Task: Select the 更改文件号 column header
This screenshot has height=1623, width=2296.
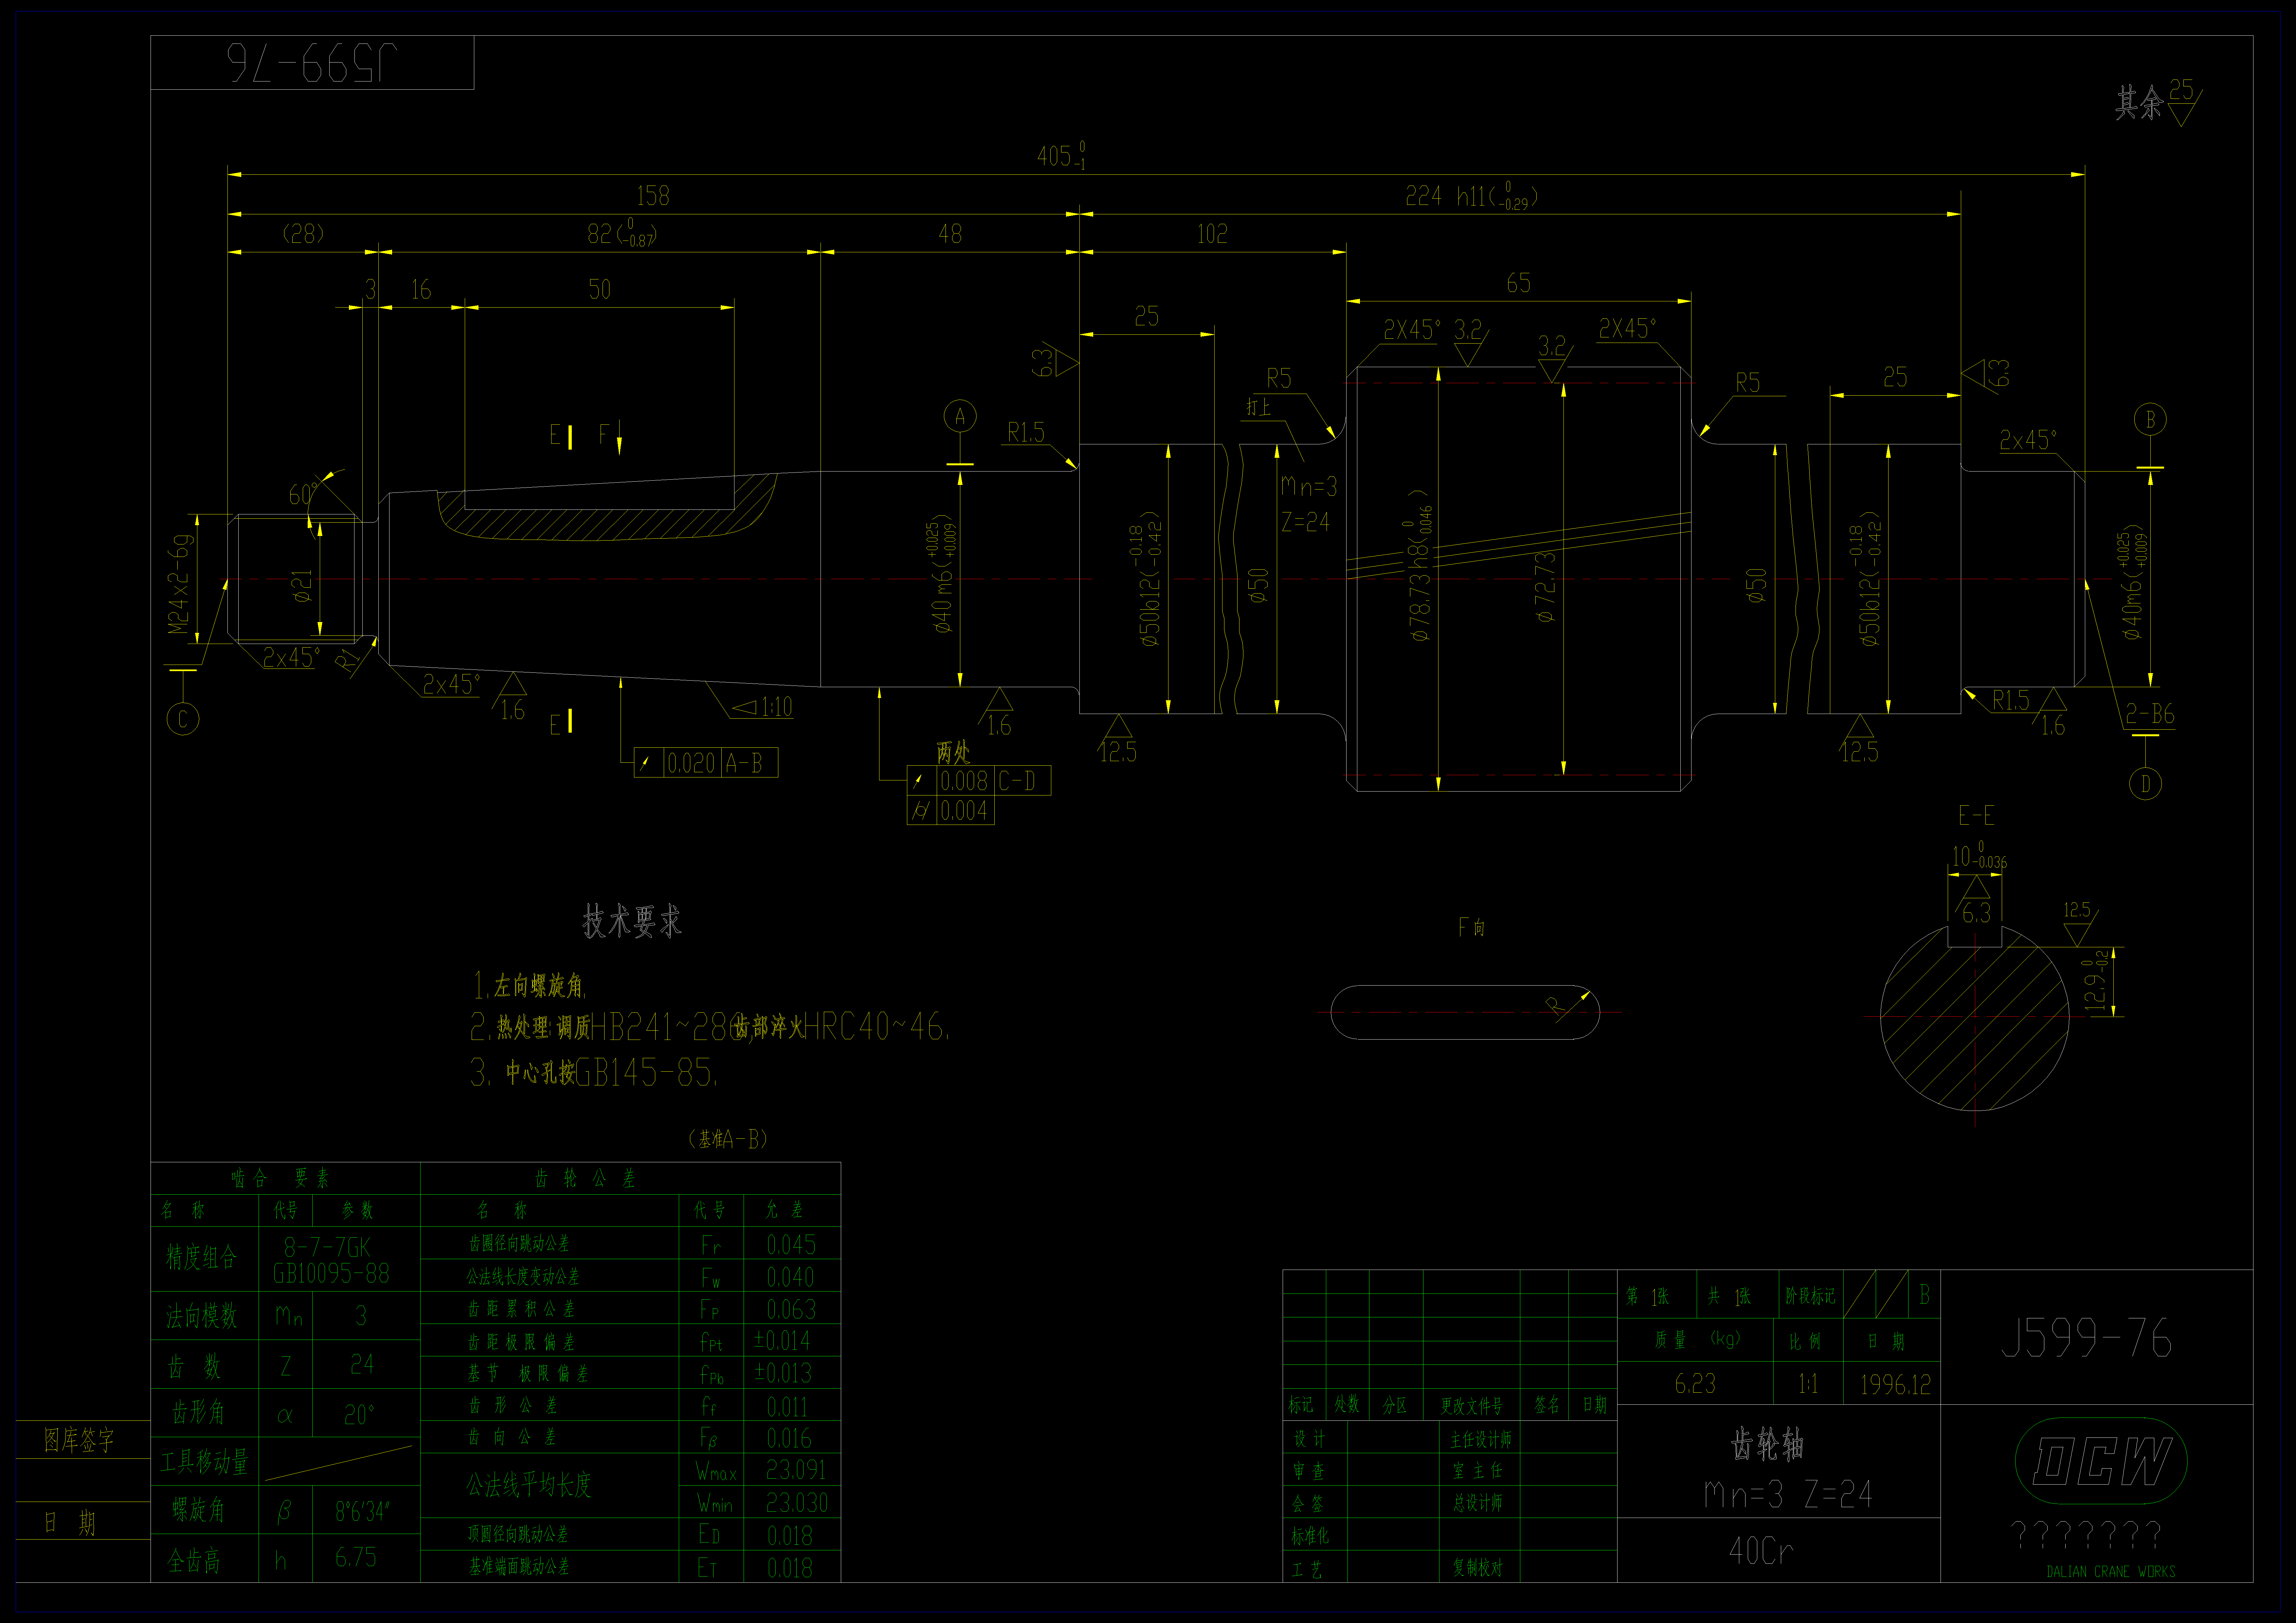Action: pyautogui.click(x=1472, y=1406)
